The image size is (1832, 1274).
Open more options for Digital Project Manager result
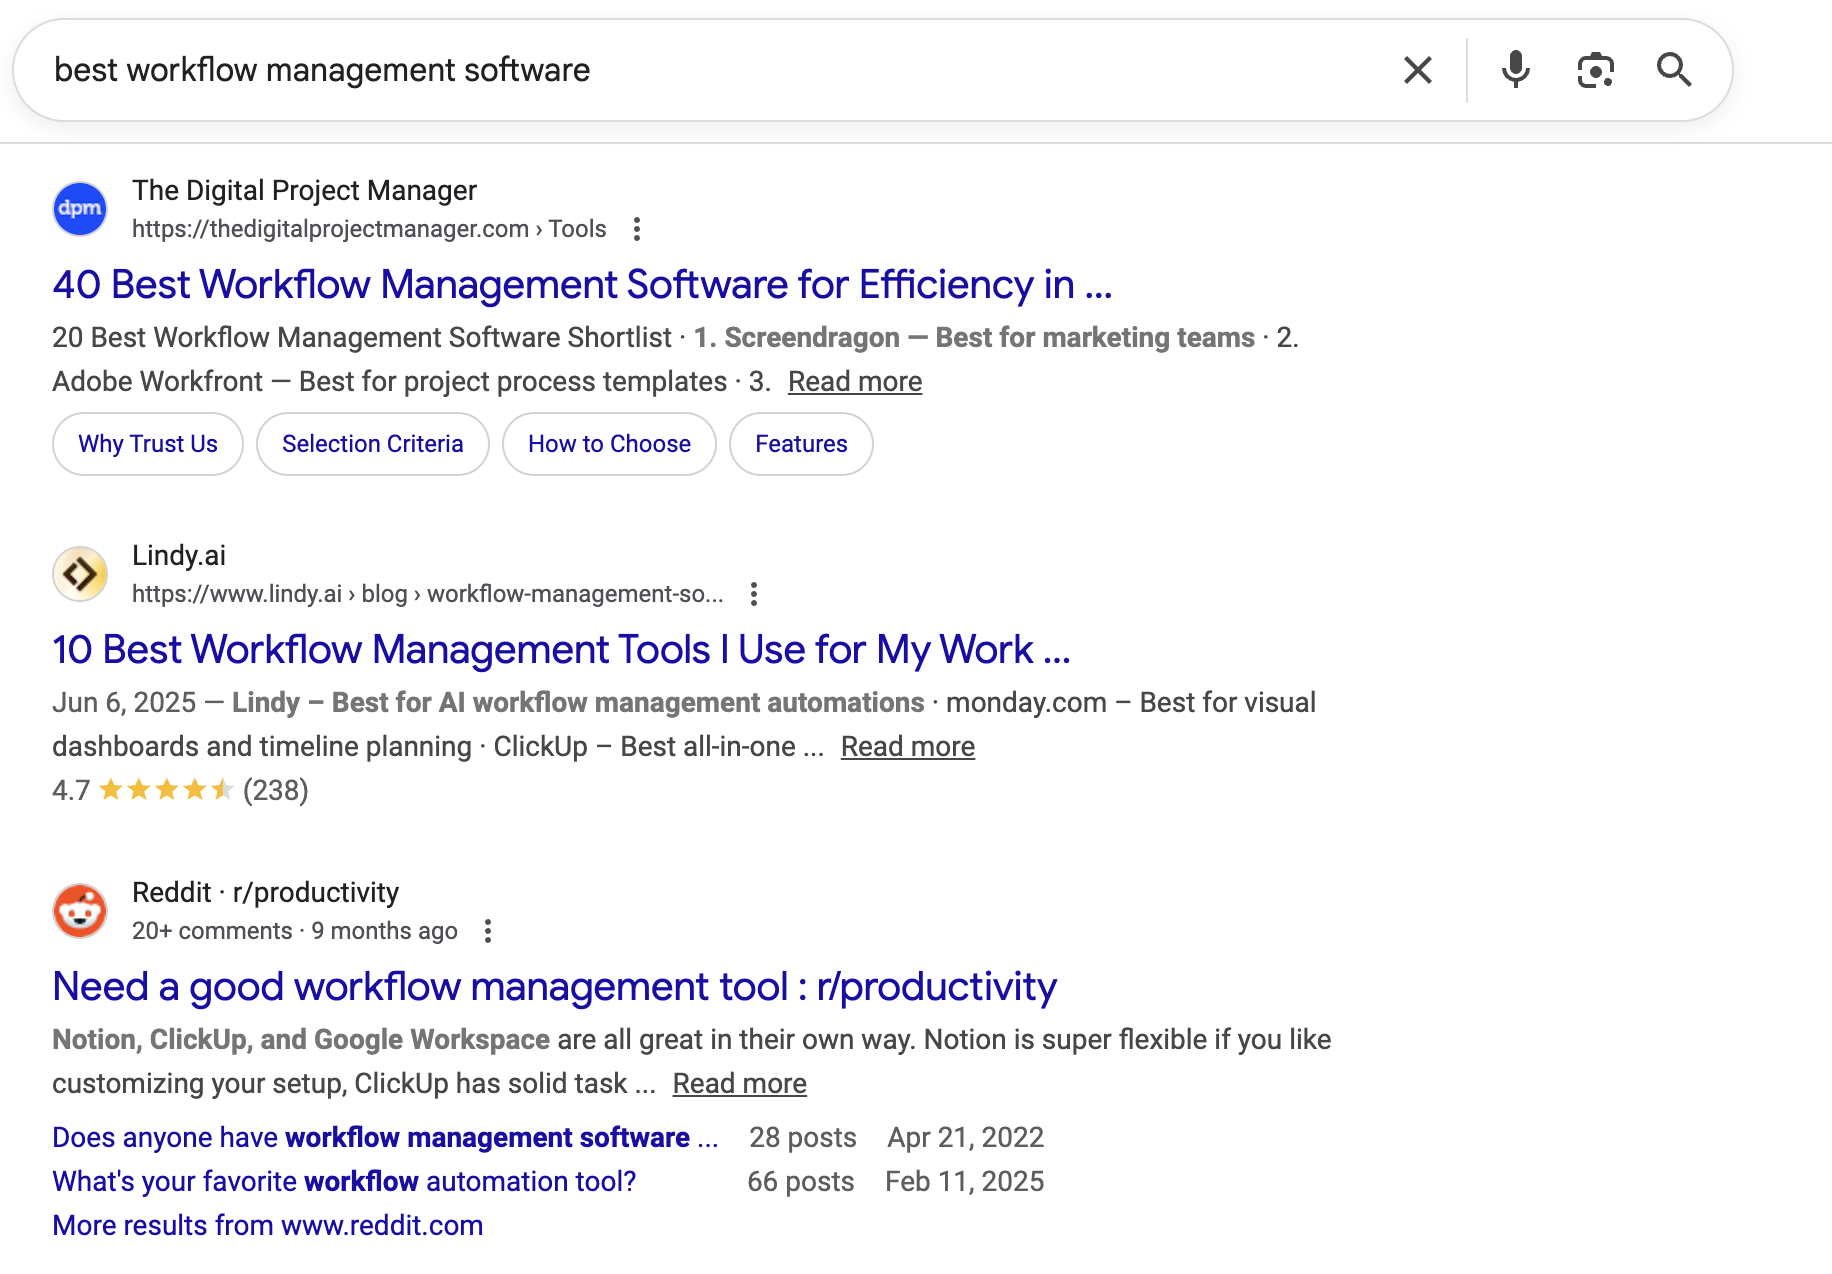tap(637, 230)
